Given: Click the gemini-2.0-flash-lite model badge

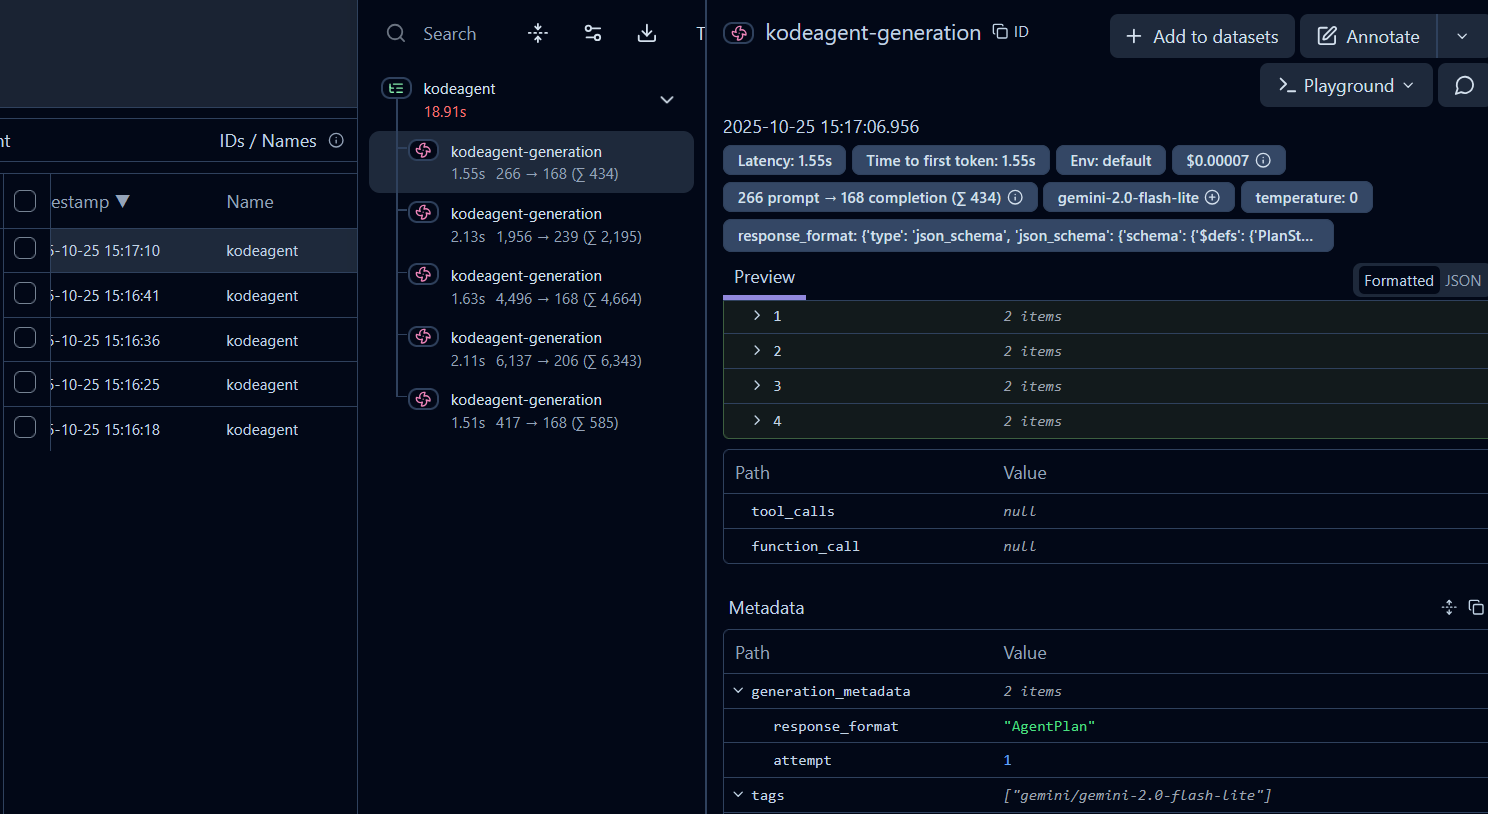Looking at the screenshot, I should [1138, 198].
